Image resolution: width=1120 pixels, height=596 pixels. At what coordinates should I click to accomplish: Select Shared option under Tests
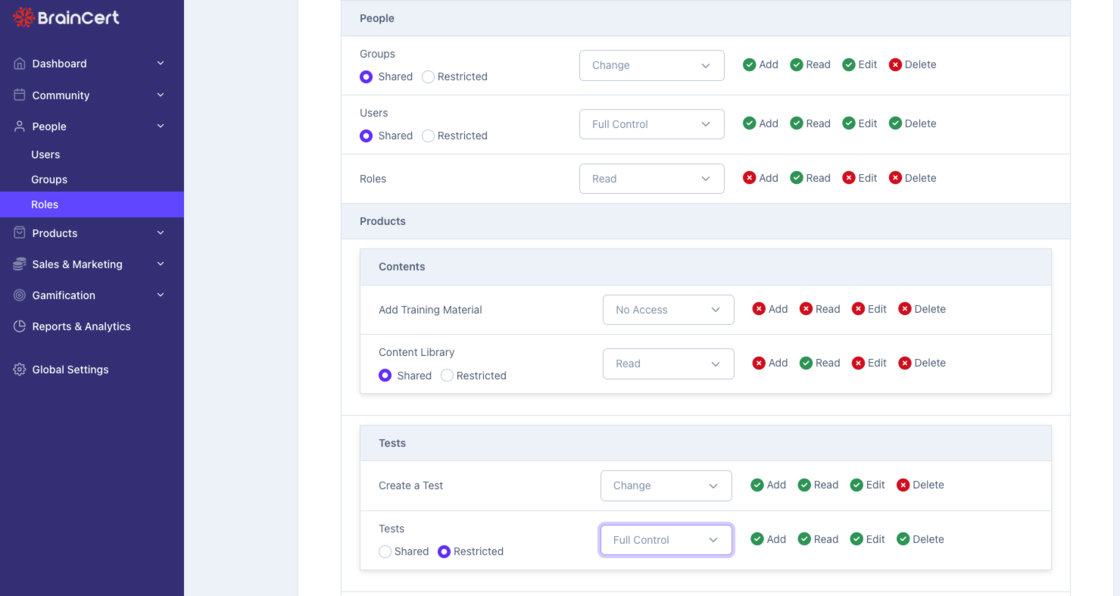(x=385, y=551)
